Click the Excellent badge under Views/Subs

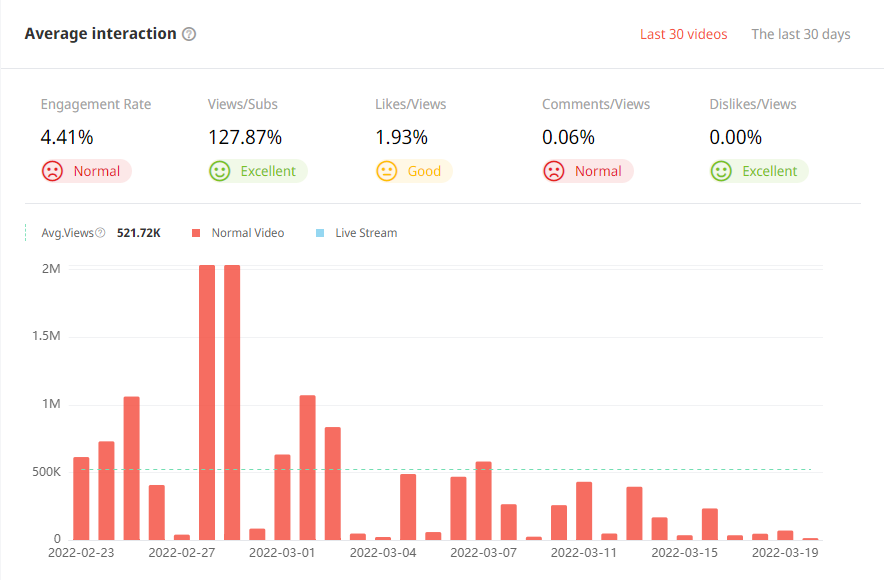(x=267, y=171)
